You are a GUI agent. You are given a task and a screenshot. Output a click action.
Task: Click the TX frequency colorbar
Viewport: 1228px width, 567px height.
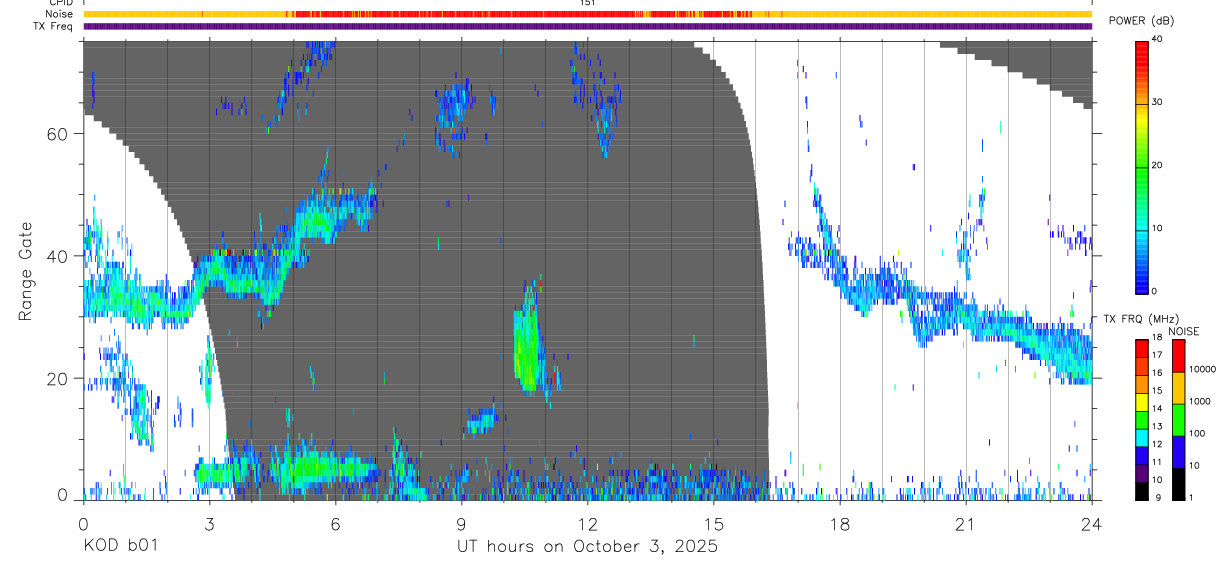point(1142,419)
